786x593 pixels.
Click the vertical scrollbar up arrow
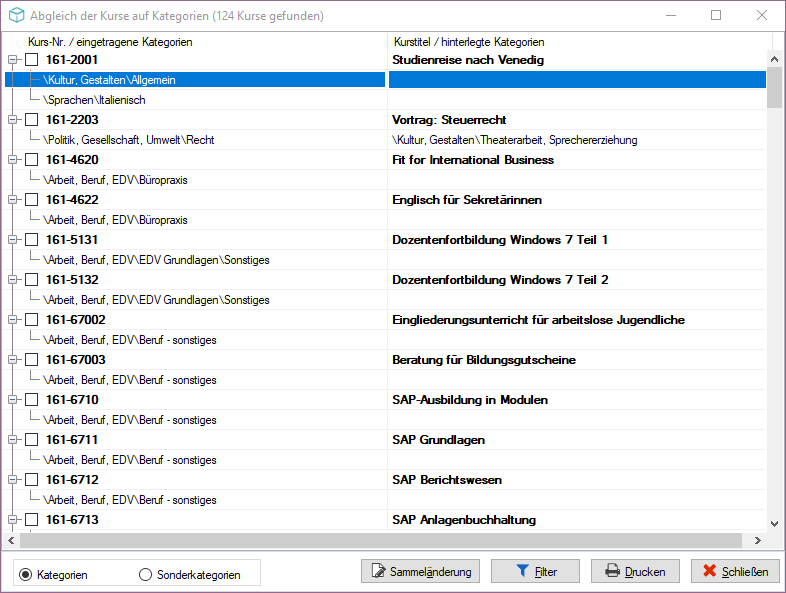(774, 59)
